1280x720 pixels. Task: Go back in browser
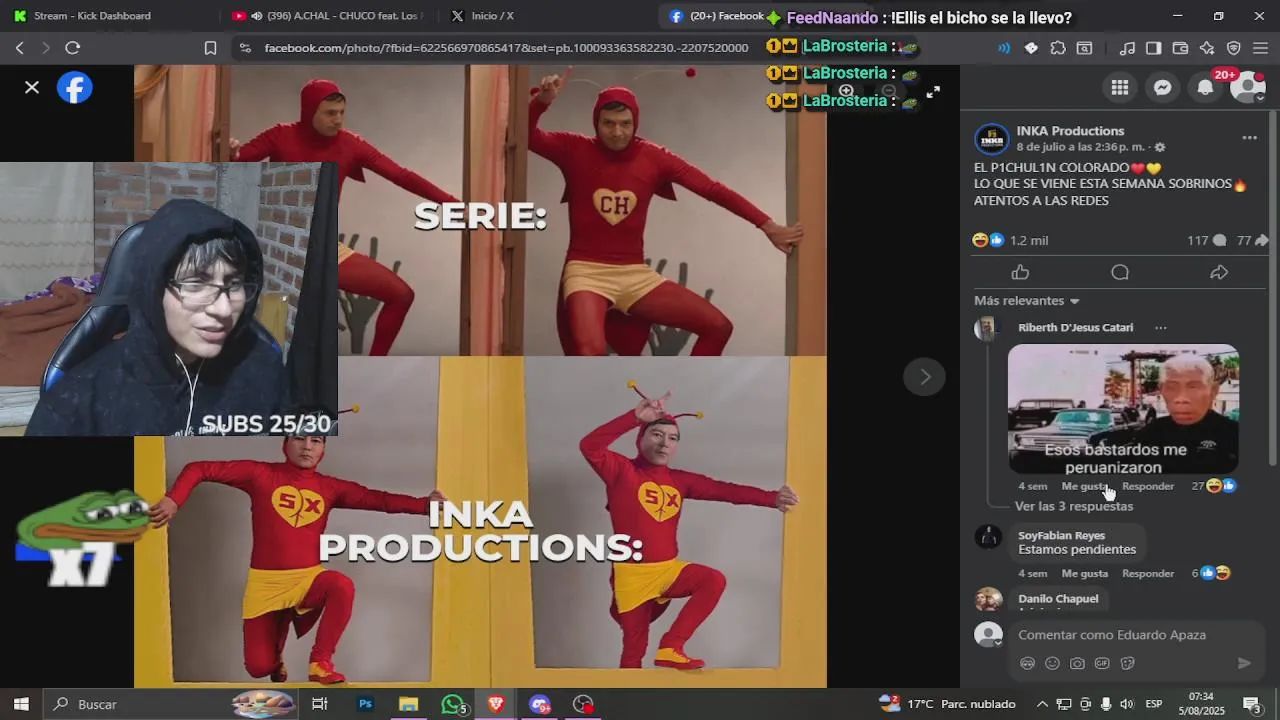[x=20, y=48]
